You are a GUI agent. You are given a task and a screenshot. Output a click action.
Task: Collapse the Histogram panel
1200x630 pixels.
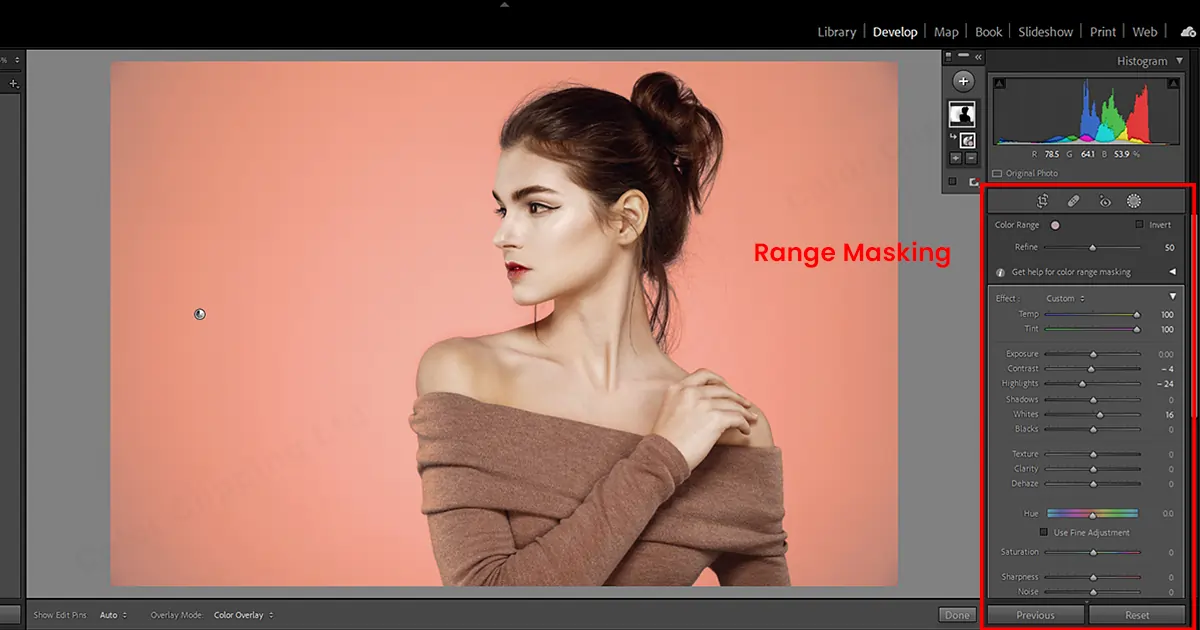1178,60
